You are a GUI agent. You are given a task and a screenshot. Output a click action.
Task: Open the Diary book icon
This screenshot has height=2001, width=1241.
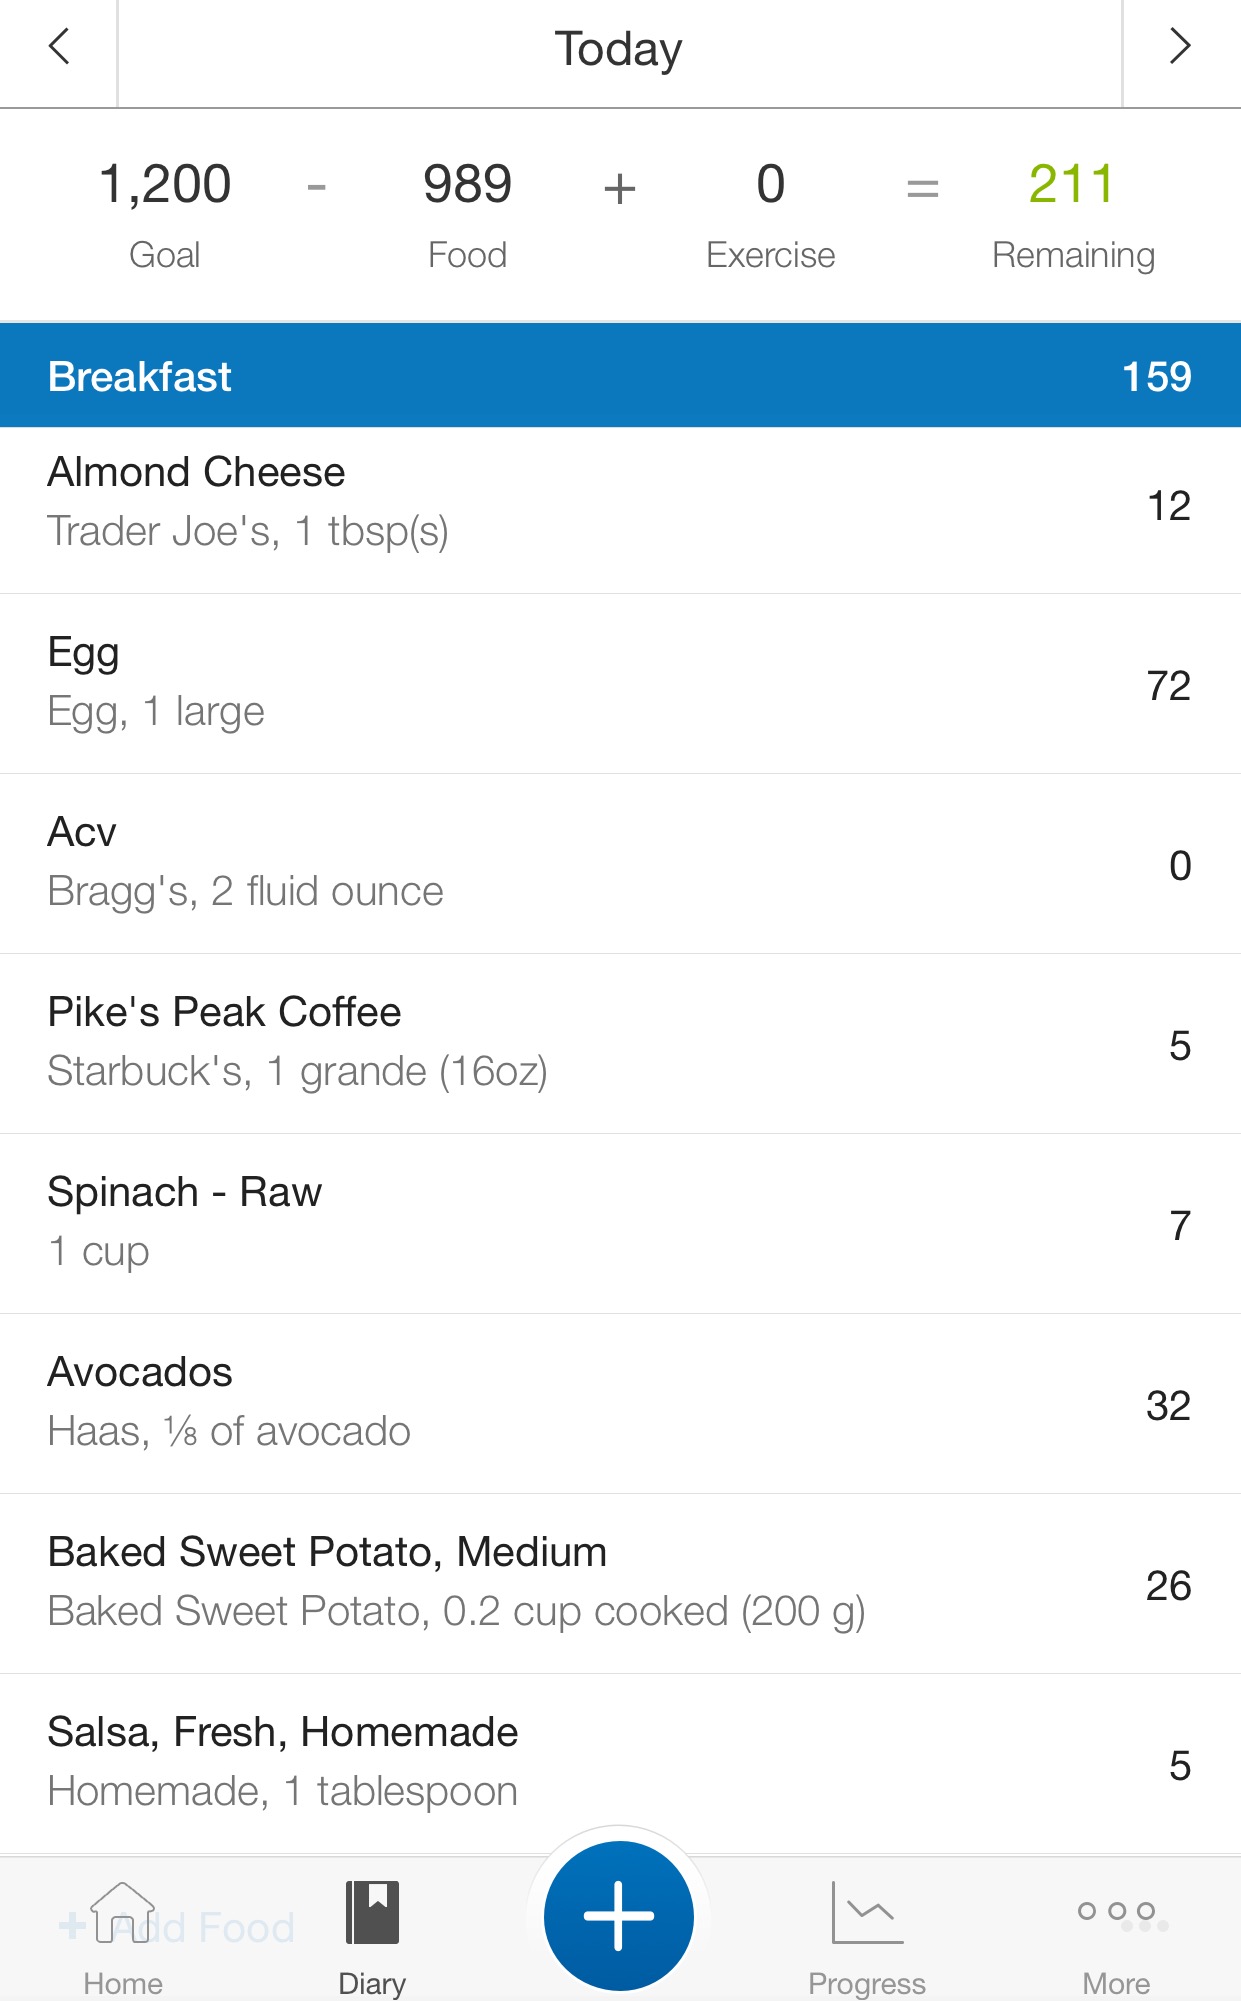372,1912
